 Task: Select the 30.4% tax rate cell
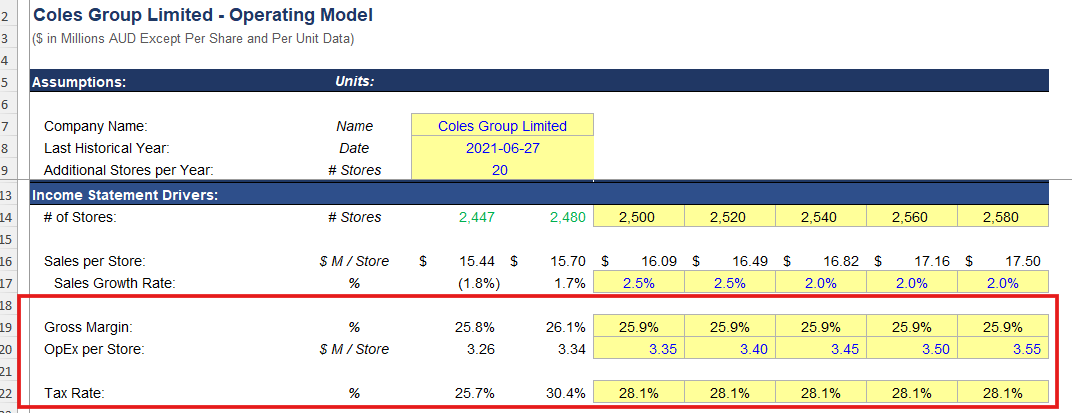pyautogui.click(x=565, y=393)
